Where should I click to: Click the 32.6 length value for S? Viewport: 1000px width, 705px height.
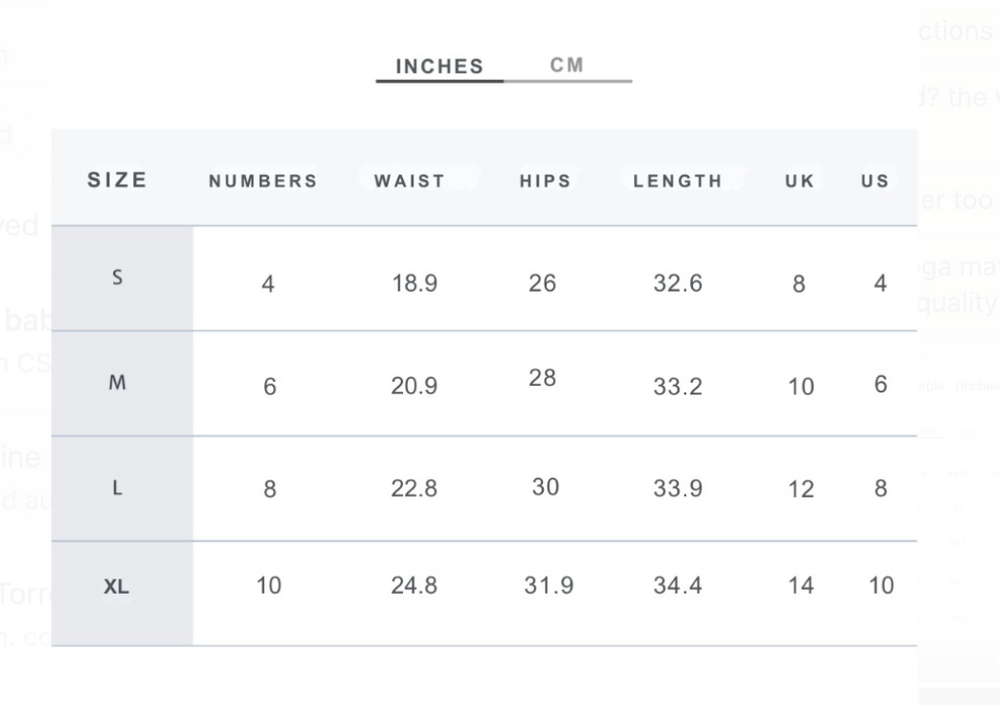(678, 283)
